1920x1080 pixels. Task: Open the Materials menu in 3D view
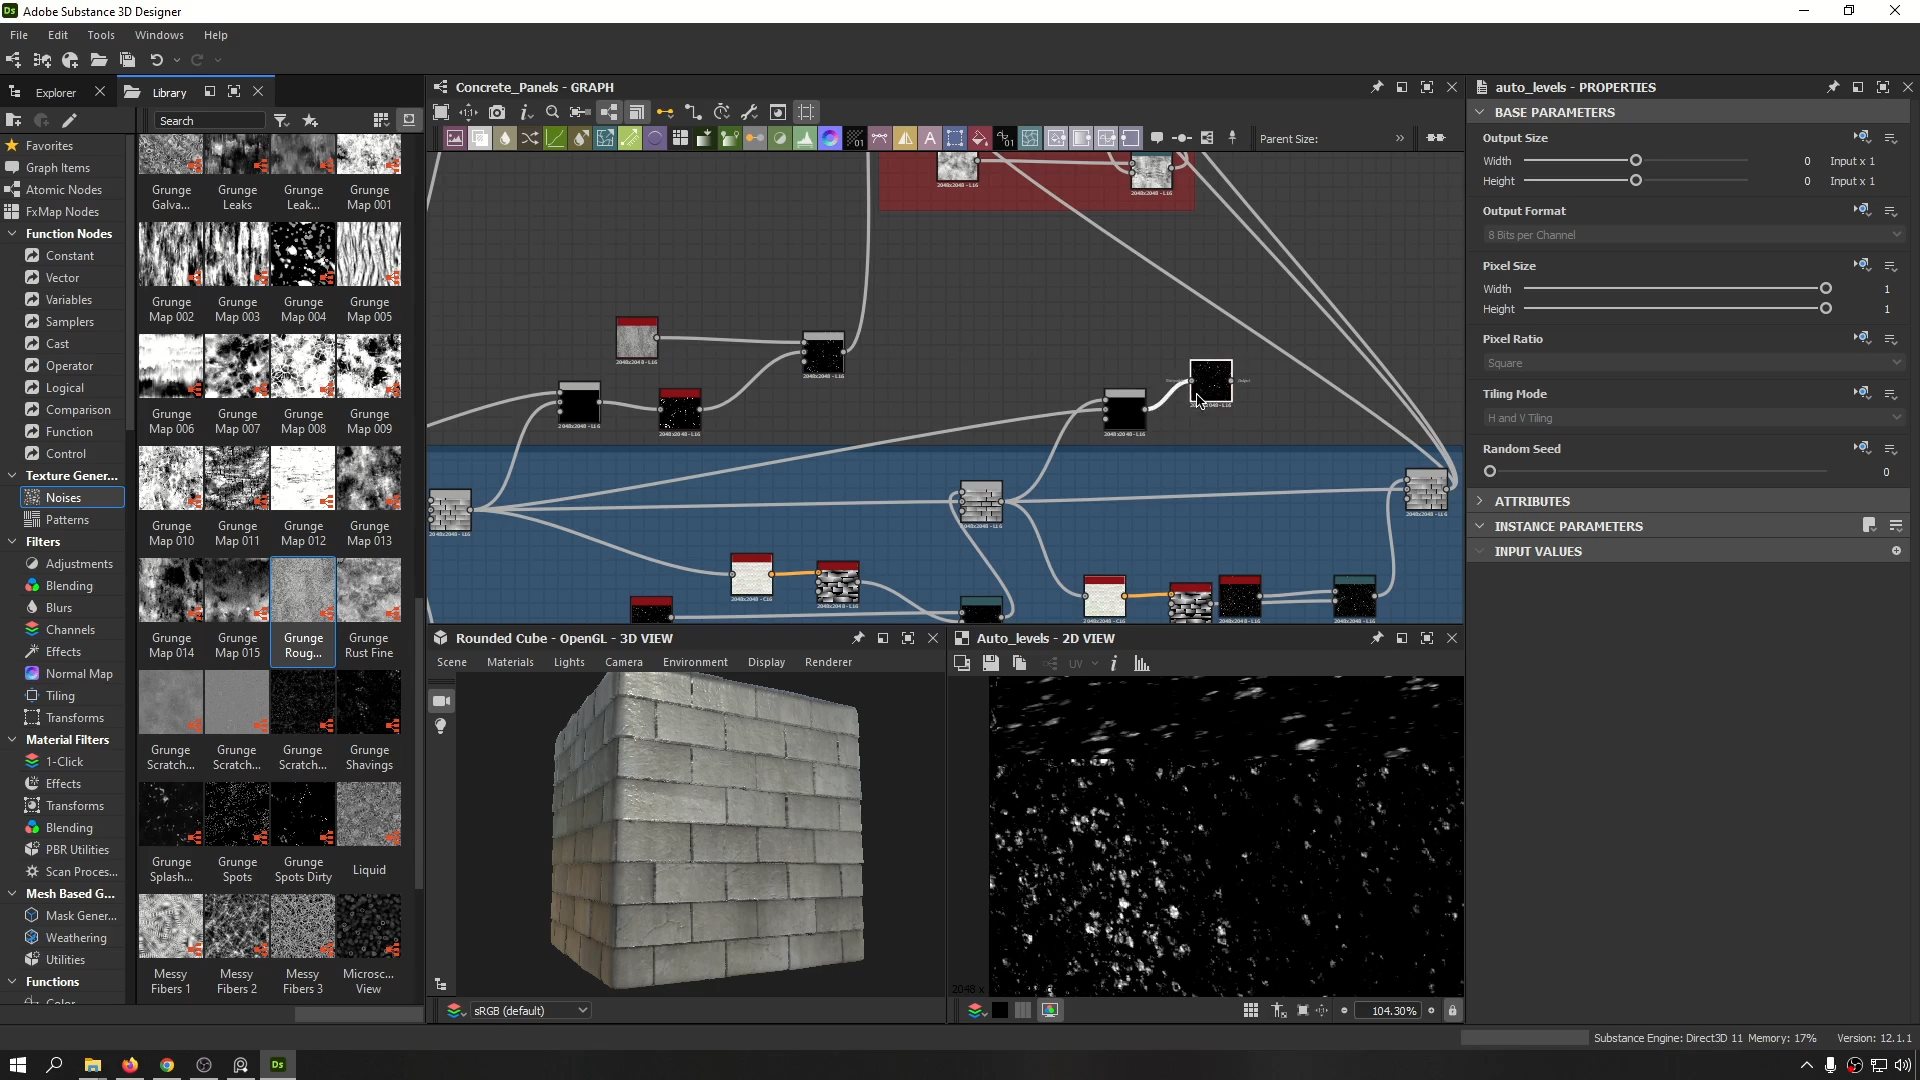pos(510,662)
